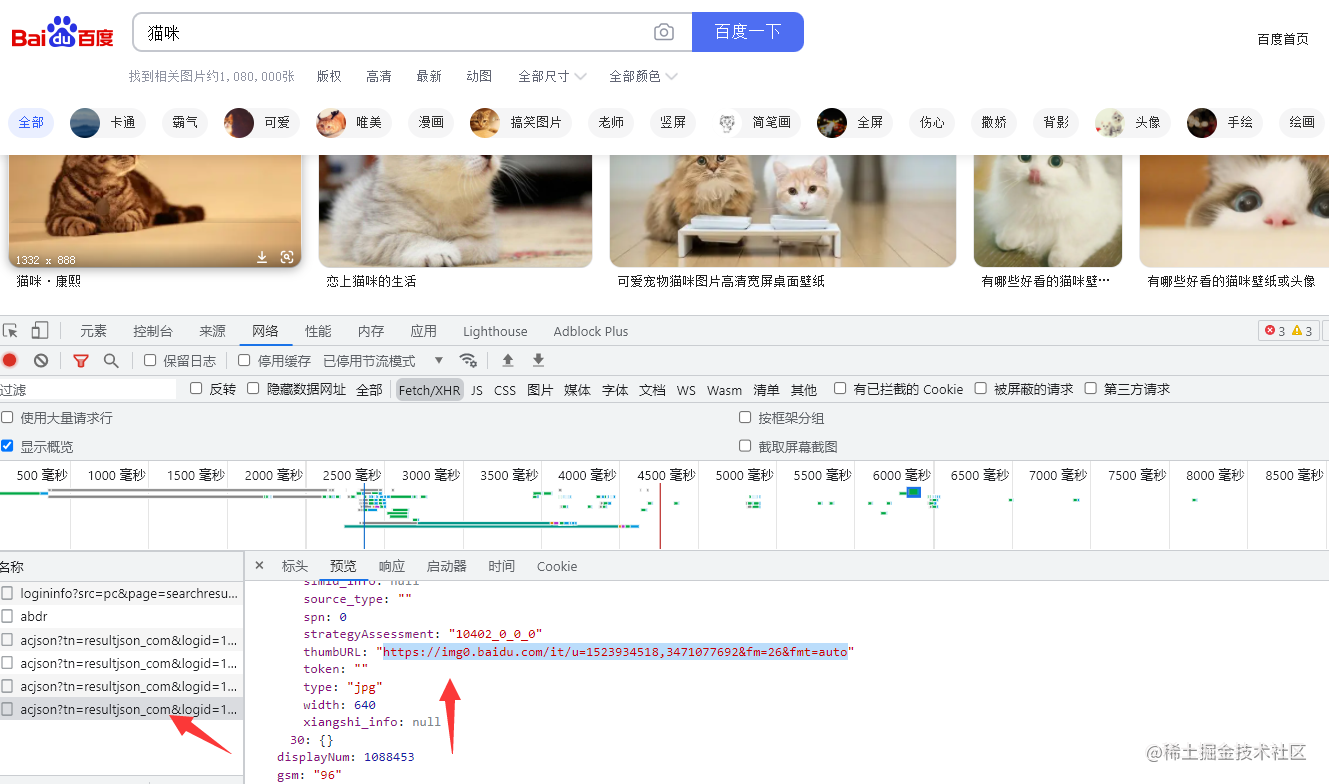
Task: Check the 被屏蔽的请求 checkbox
Action: [981, 389]
